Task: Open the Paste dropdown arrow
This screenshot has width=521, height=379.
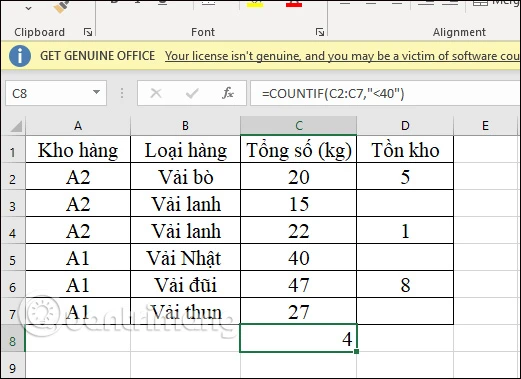Action: [x=28, y=8]
